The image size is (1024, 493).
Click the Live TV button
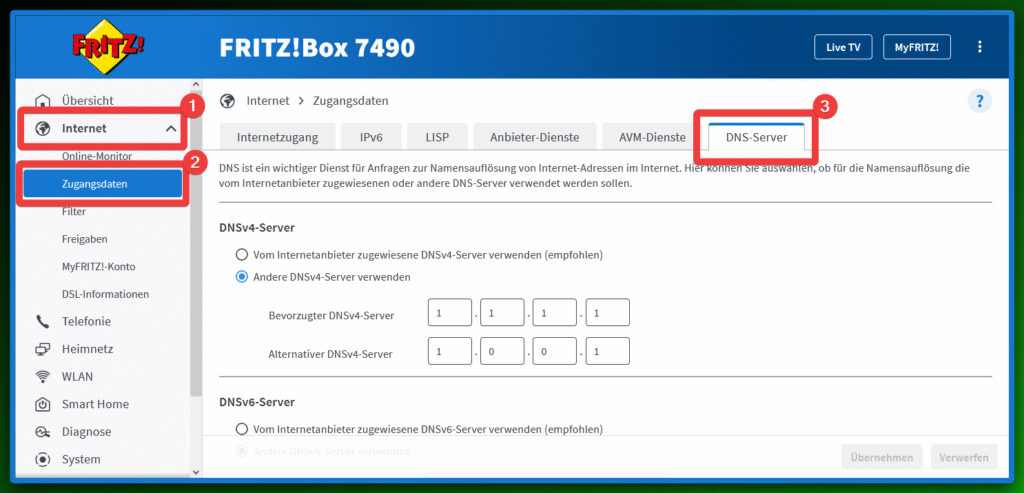842,47
